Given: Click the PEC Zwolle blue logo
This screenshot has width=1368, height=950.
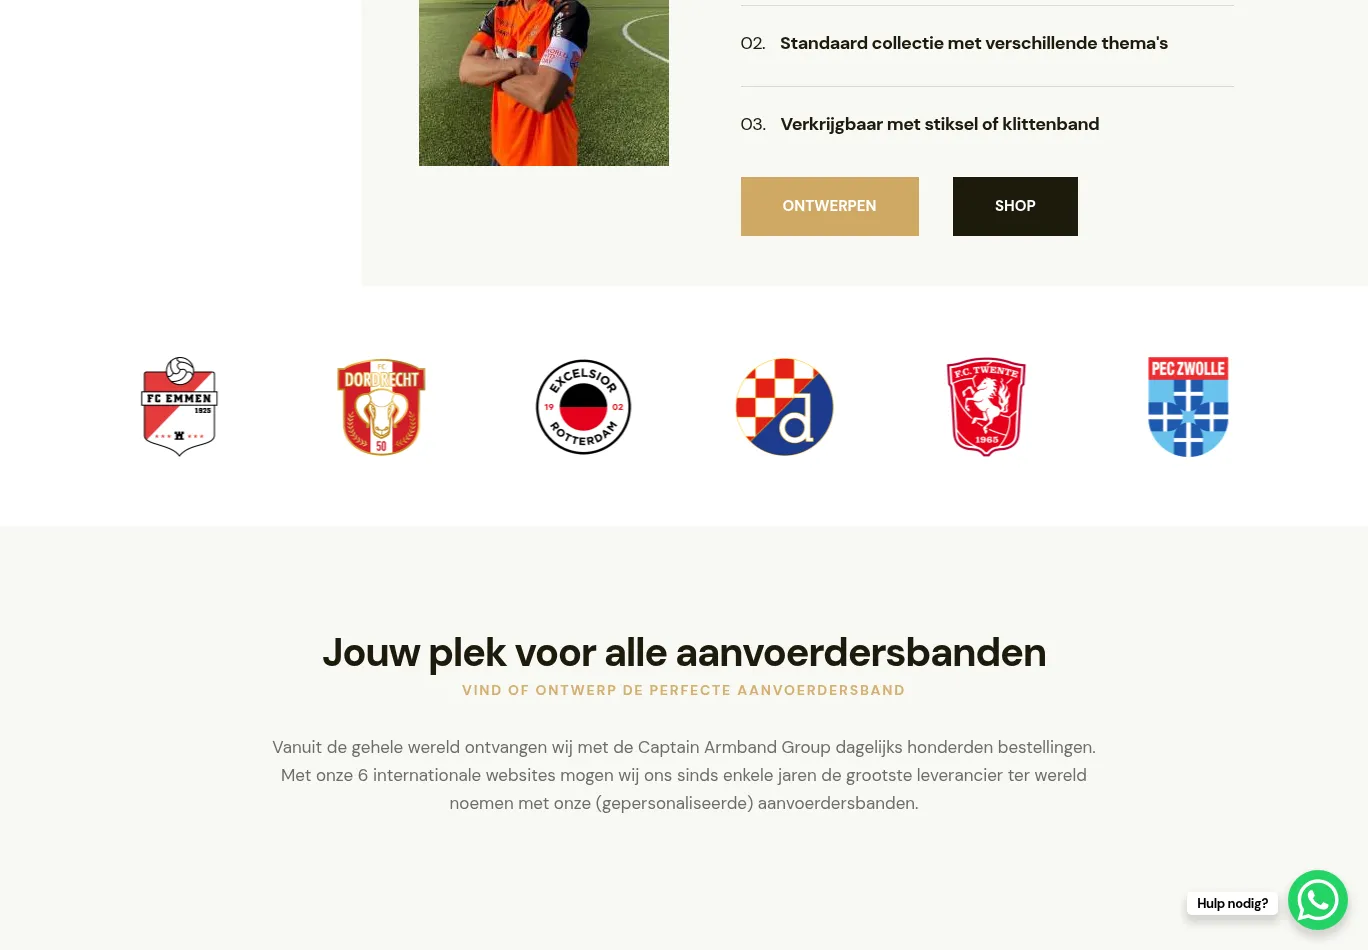Looking at the screenshot, I should [1188, 407].
